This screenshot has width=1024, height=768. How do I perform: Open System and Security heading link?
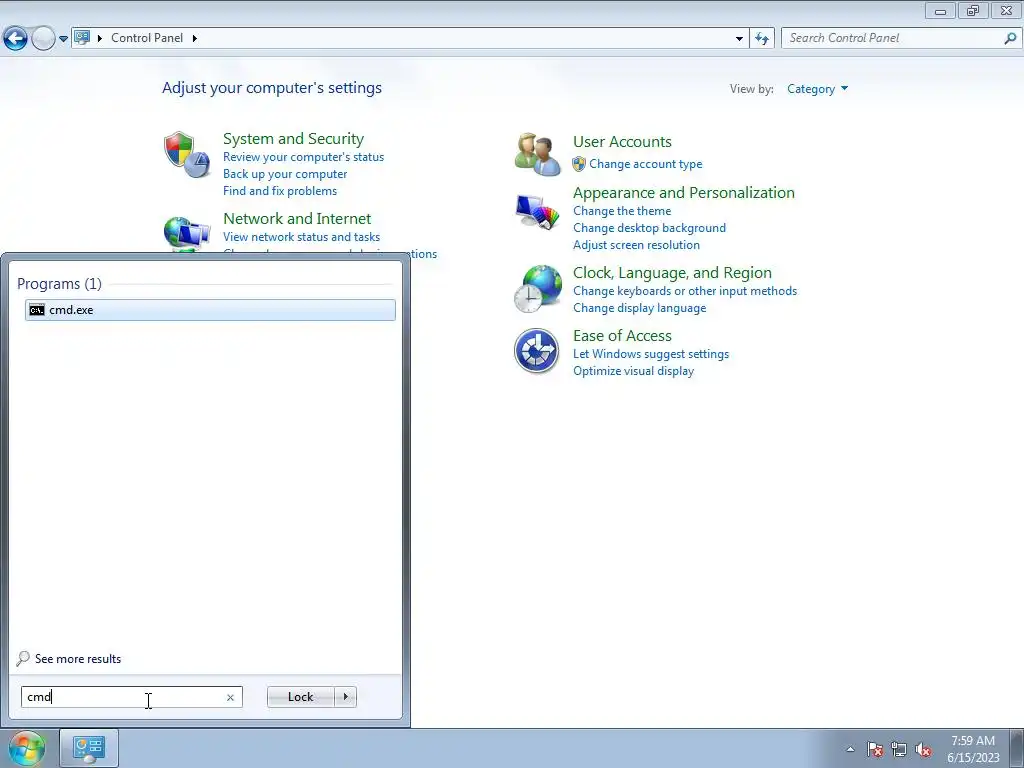[x=293, y=138]
